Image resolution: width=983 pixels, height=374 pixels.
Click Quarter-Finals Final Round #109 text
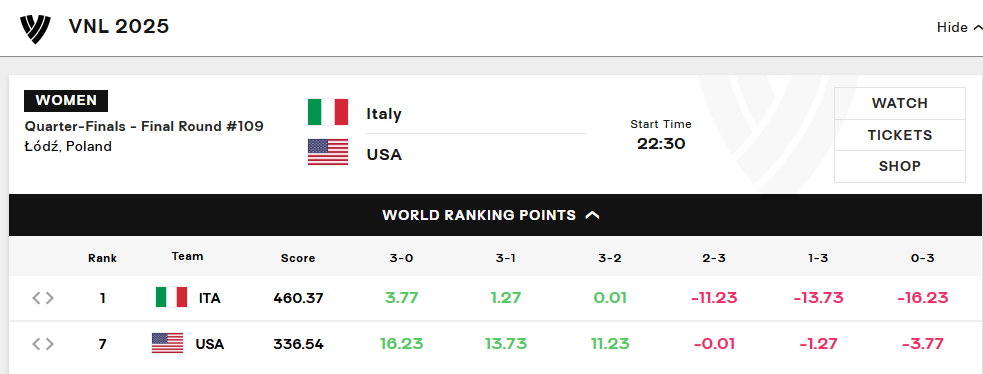pos(144,127)
